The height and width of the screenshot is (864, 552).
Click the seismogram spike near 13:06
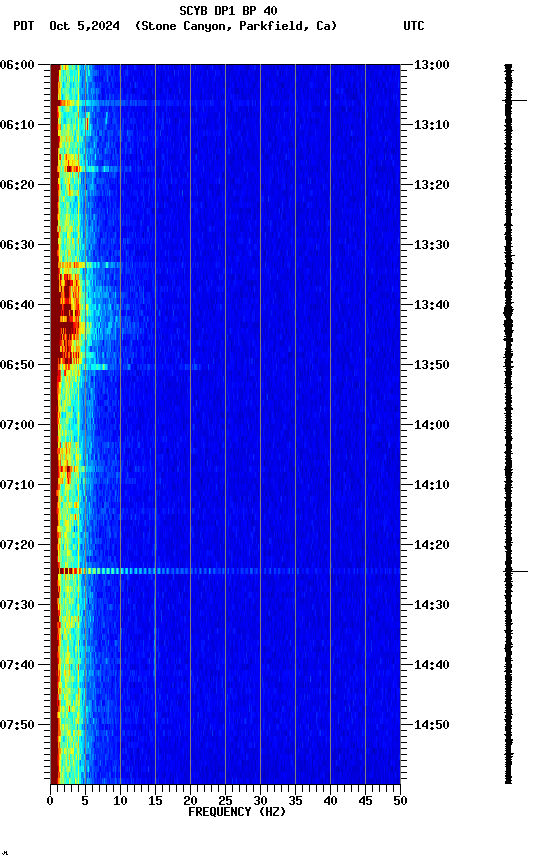tap(516, 101)
